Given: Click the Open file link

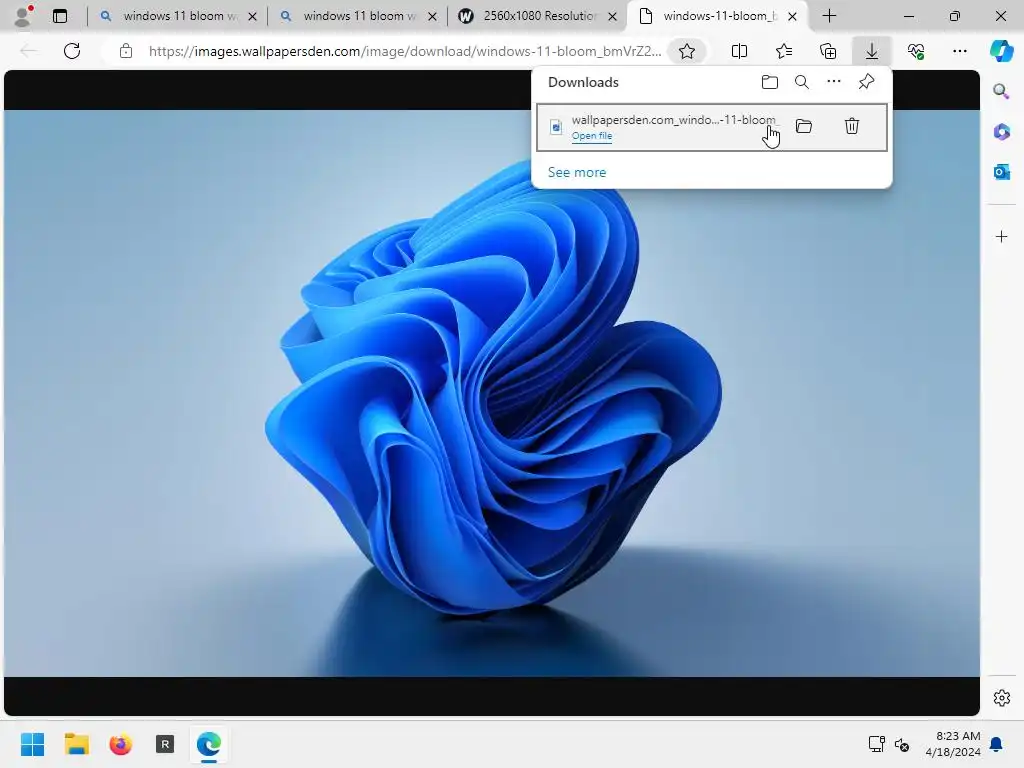Looking at the screenshot, I should coord(592,136).
